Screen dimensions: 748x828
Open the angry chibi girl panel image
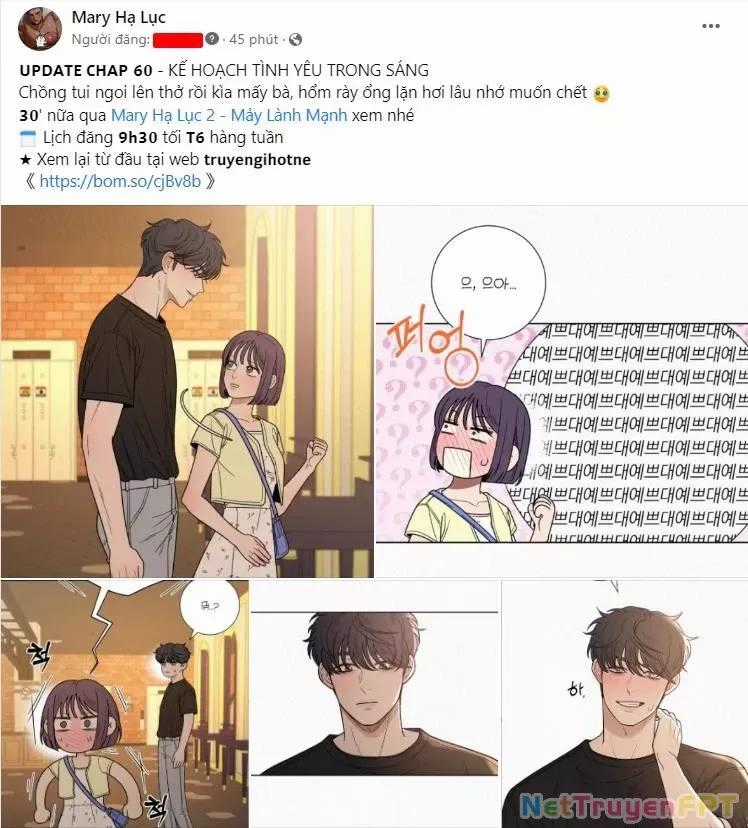click(x=125, y=704)
